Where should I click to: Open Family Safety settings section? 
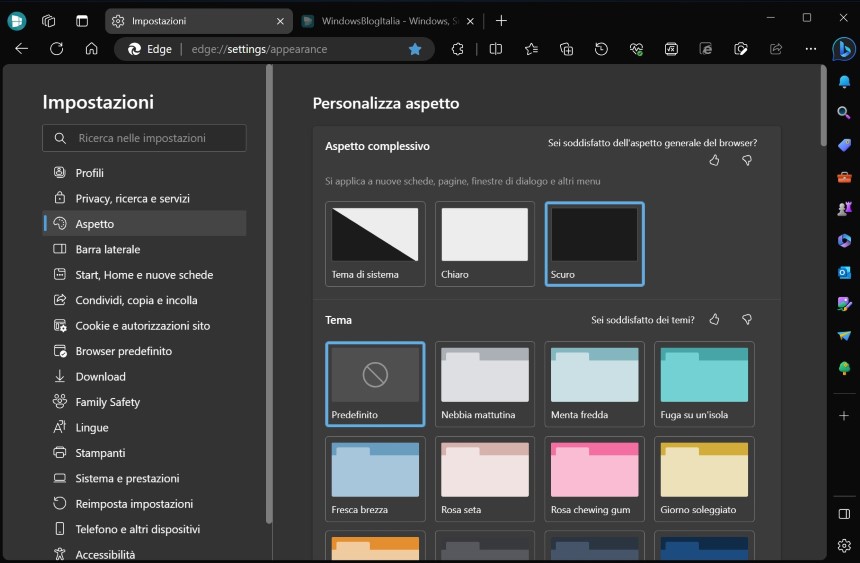tap(144, 402)
